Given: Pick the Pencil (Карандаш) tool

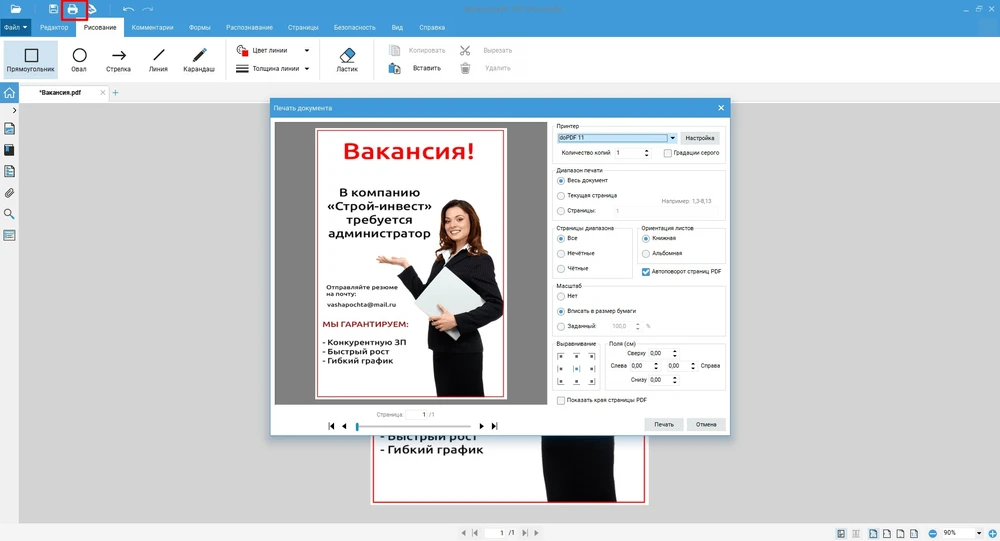Looking at the screenshot, I should pos(198,60).
